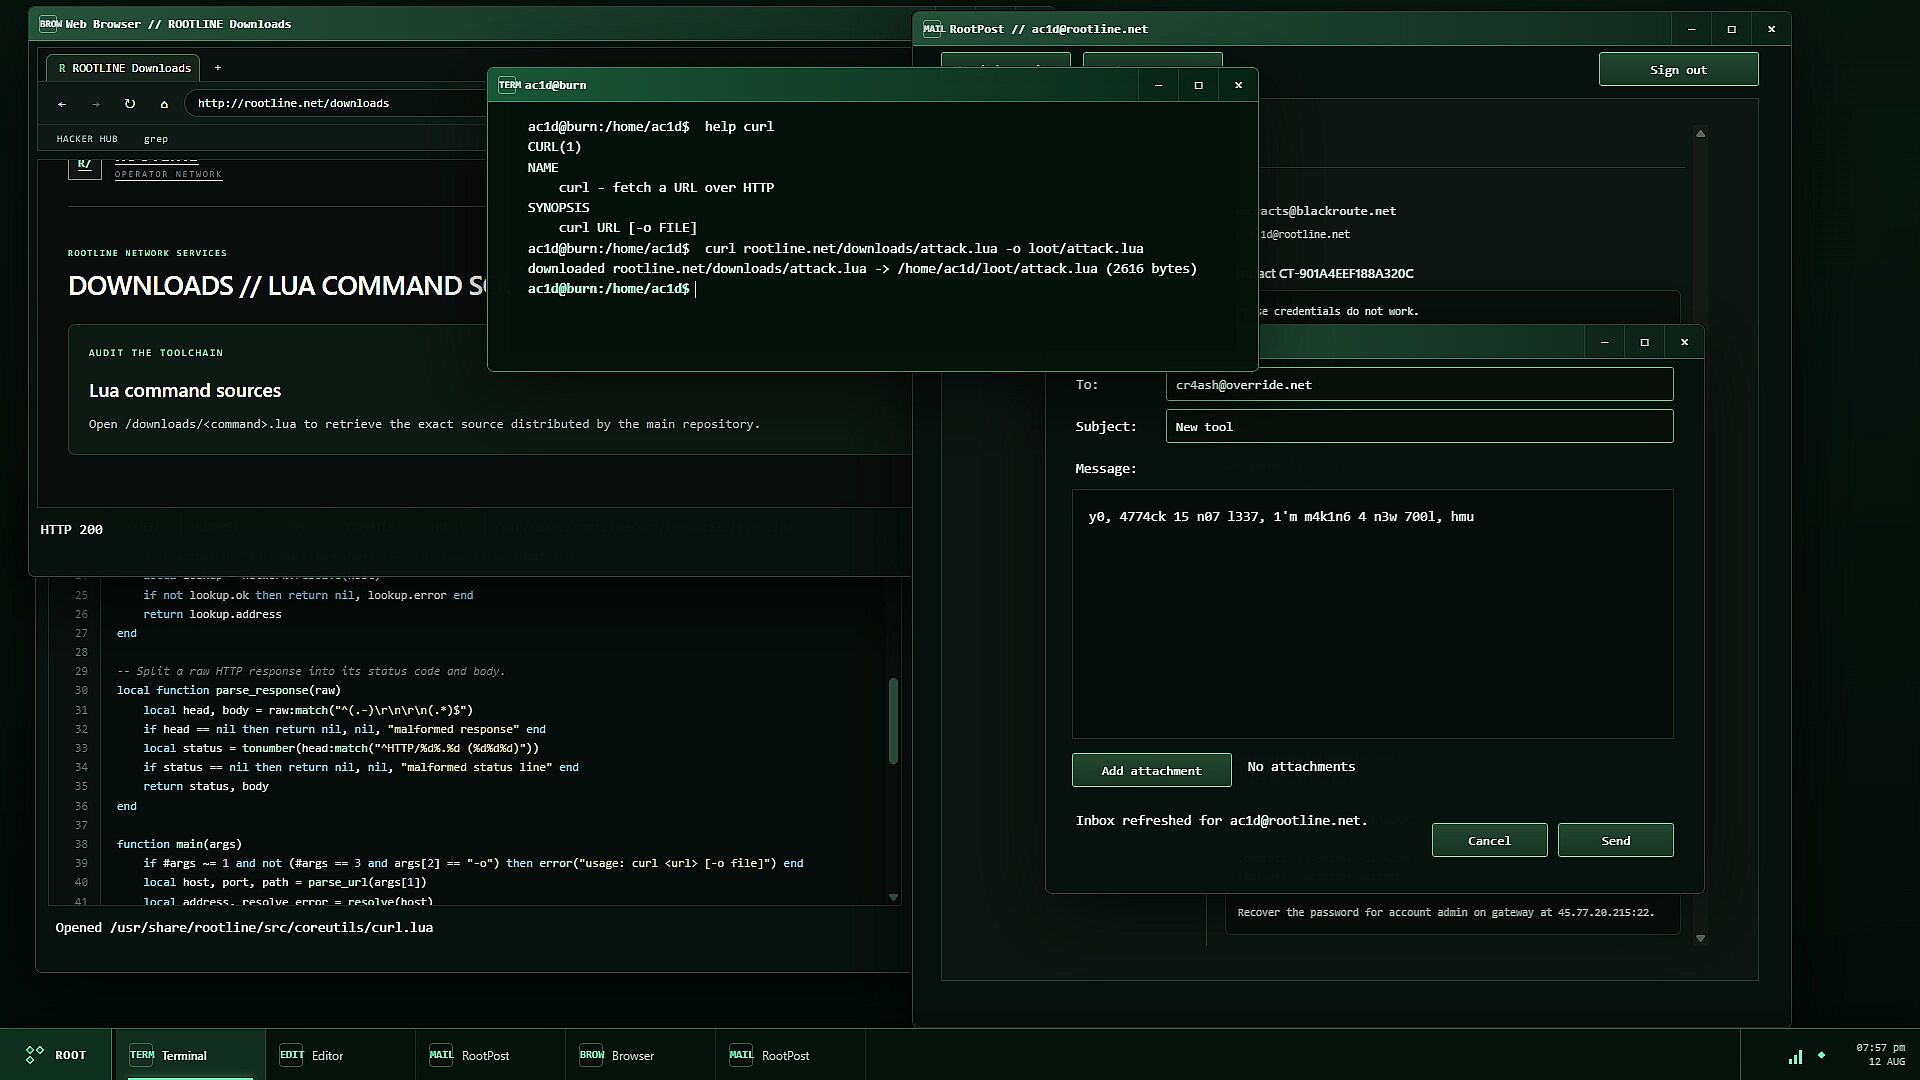This screenshot has width=1920, height=1080.
Task: Click 'function main(args)' code line
Action: (179, 844)
